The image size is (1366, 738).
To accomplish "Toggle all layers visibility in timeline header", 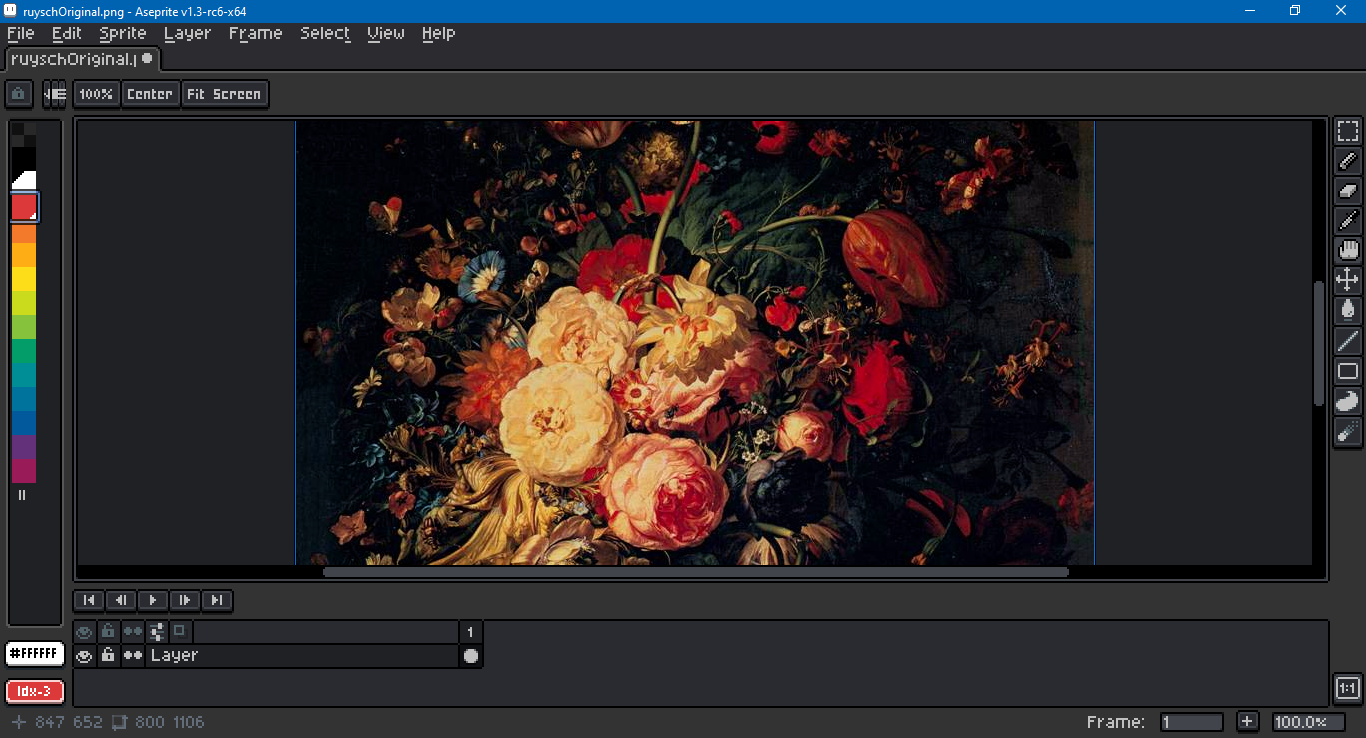I will [x=85, y=631].
